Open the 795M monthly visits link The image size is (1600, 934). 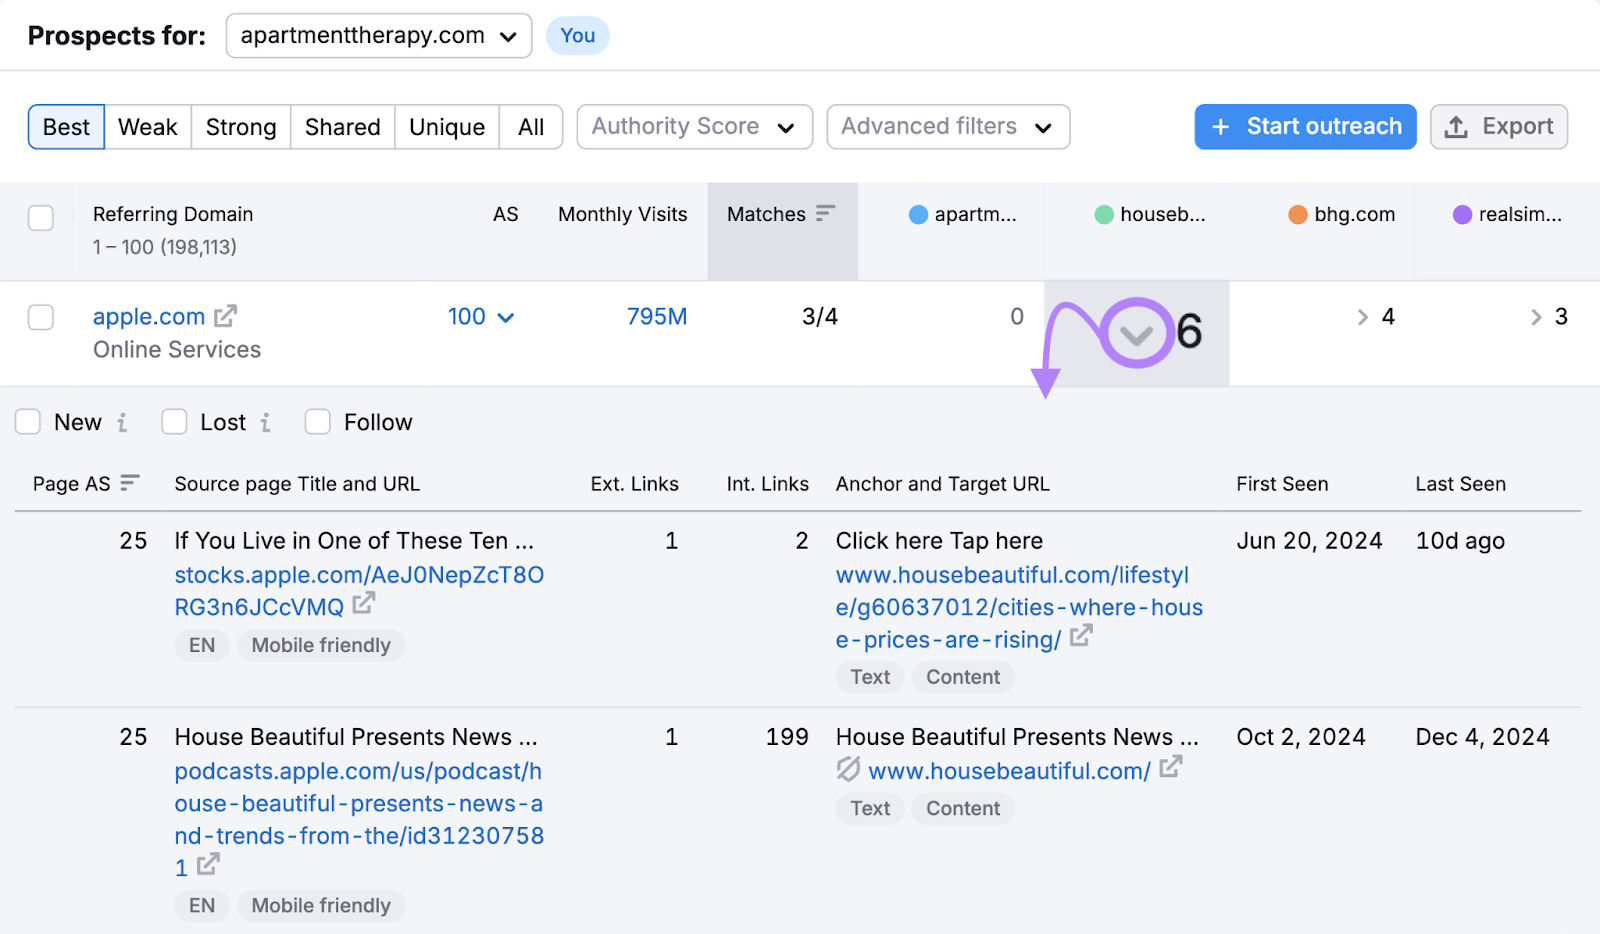pos(657,316)
